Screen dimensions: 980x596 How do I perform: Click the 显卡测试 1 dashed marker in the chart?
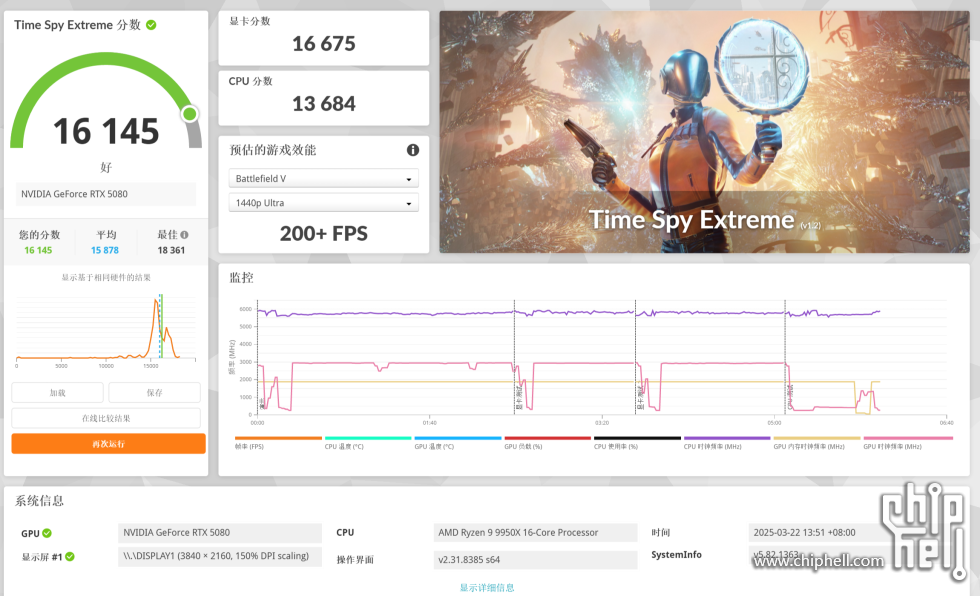click(x=515, y=356)
